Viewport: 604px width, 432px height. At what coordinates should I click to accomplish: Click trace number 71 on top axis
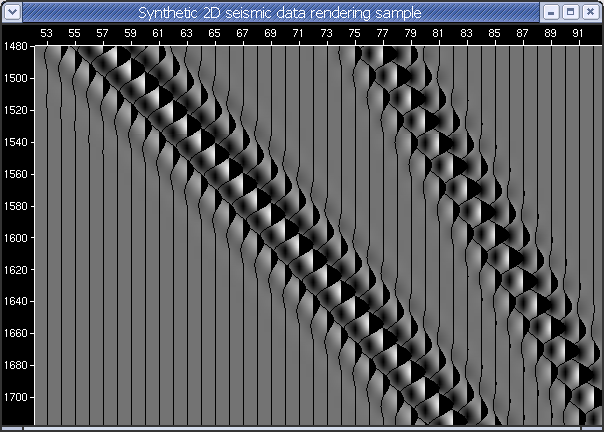point(298,34)
